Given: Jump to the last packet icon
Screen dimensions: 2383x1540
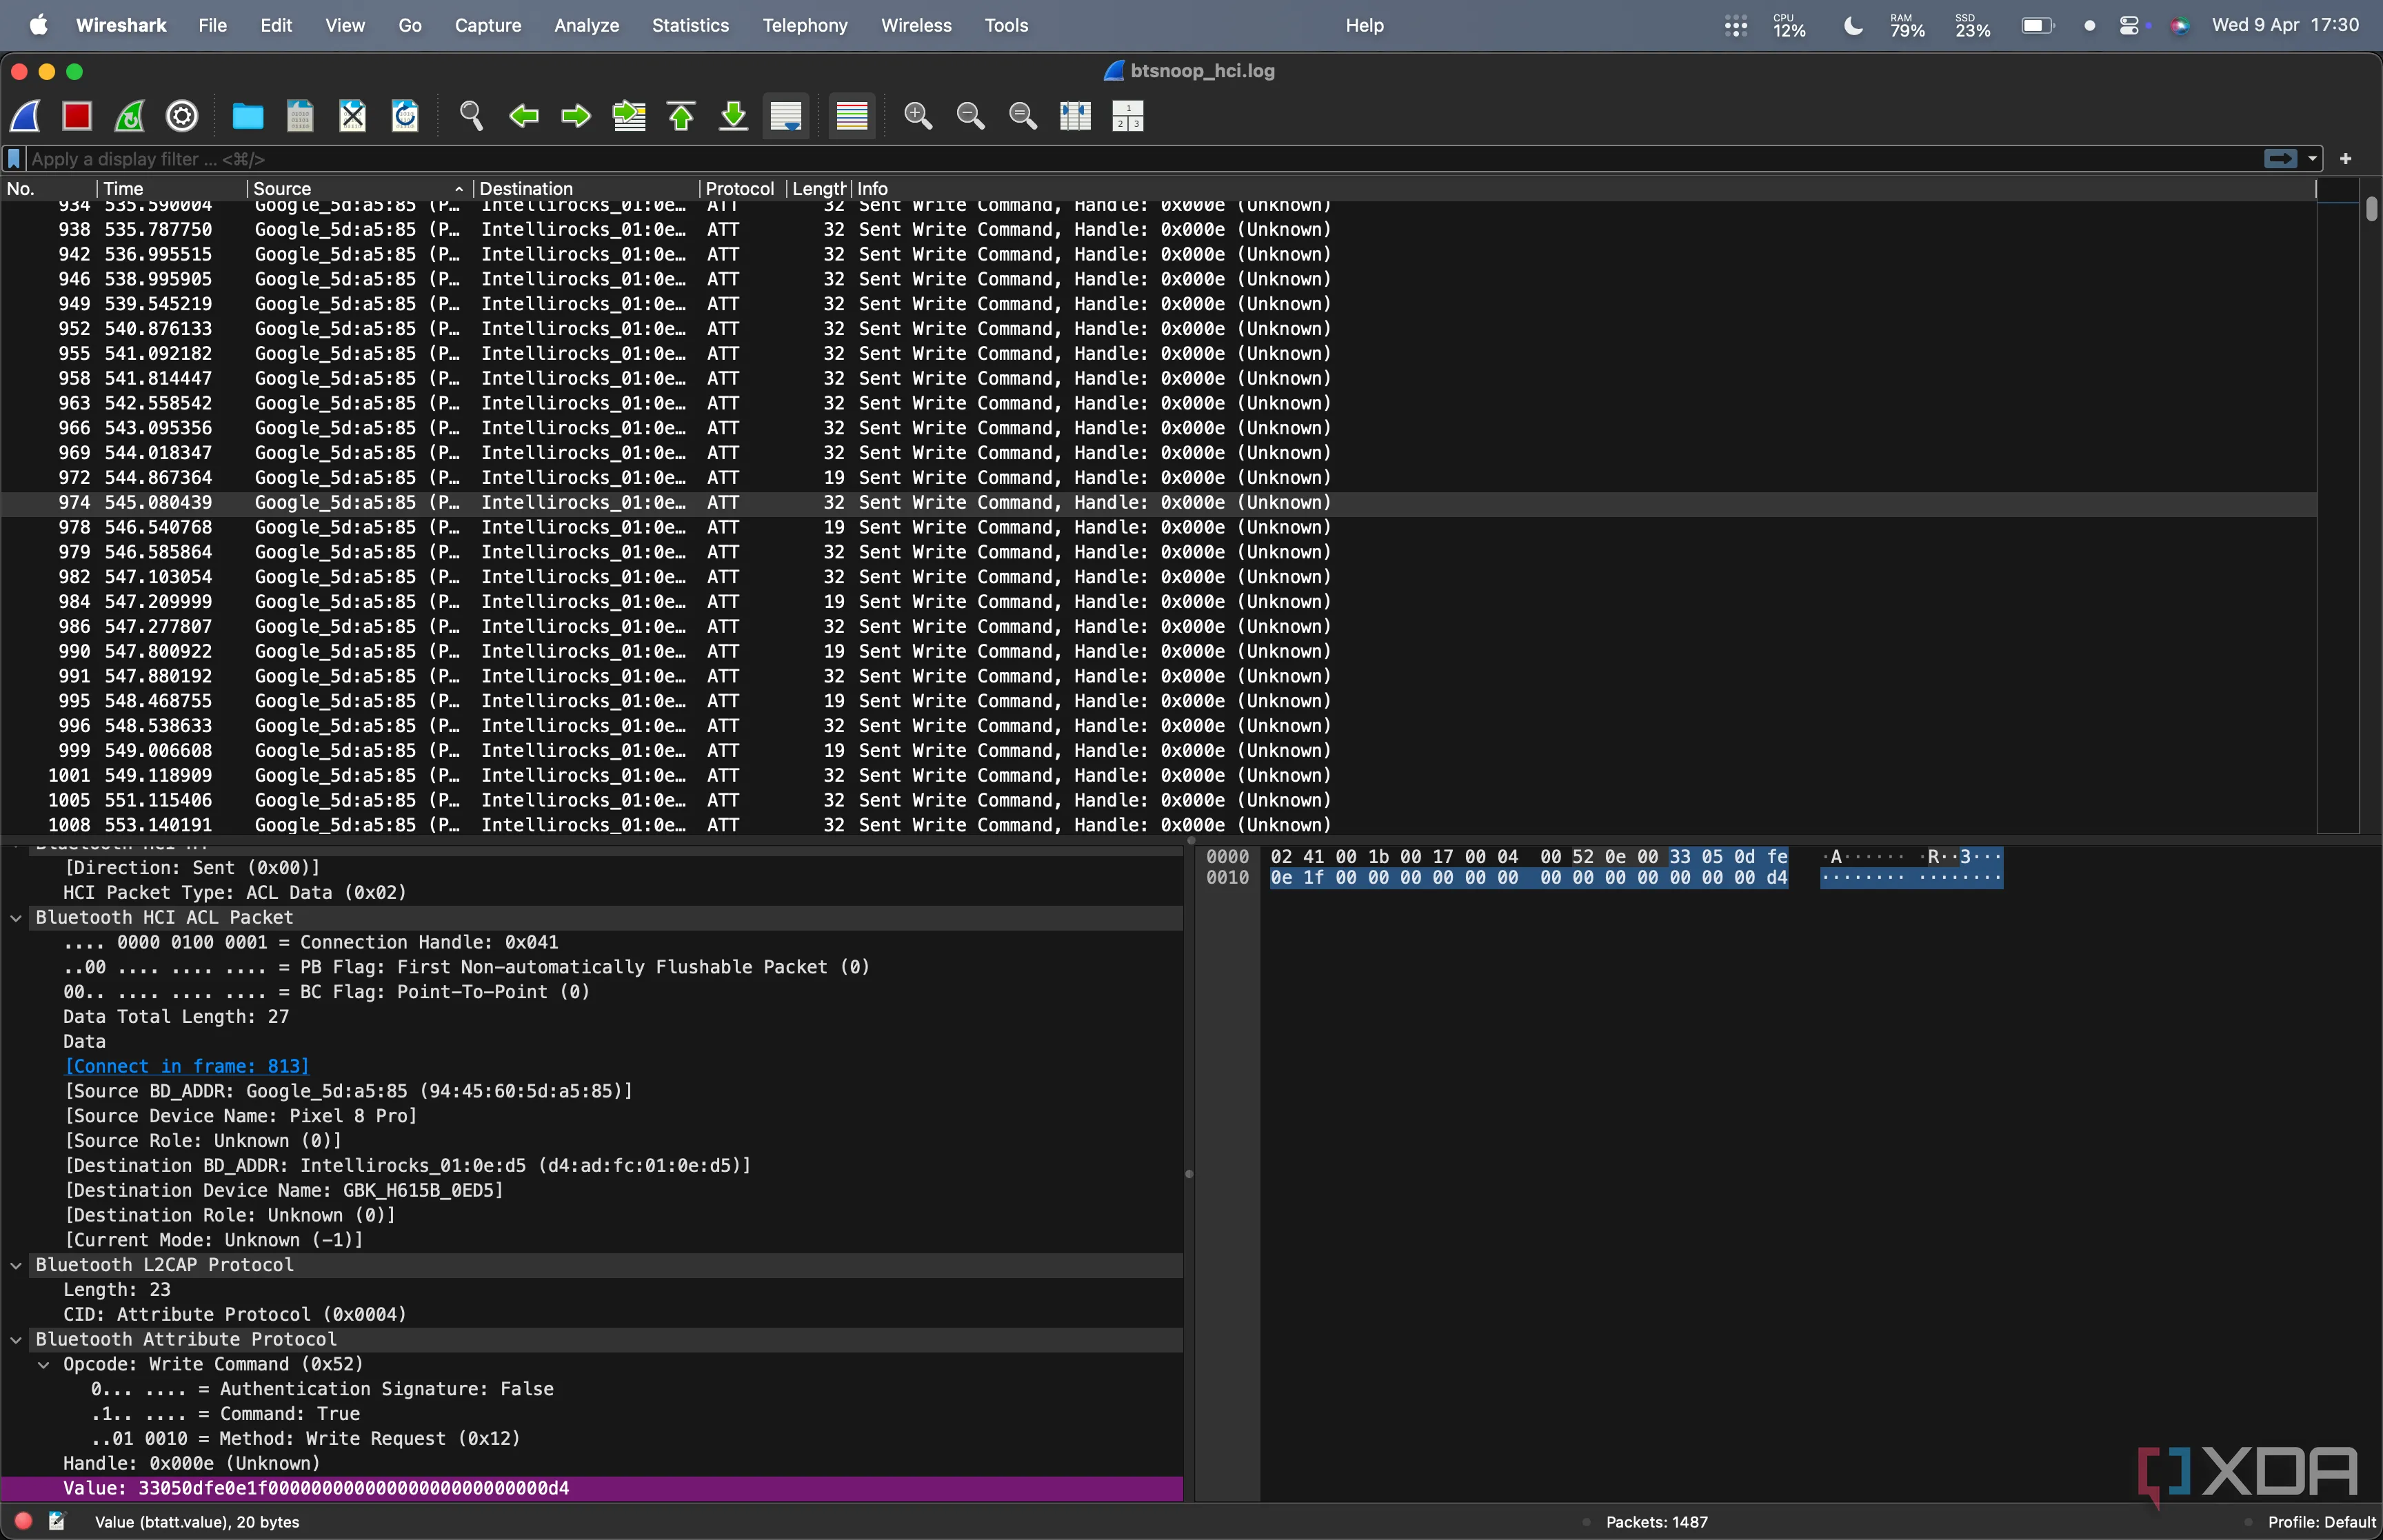Looking at the screenshot, I should pyautogui.click(x=733, y=116).
